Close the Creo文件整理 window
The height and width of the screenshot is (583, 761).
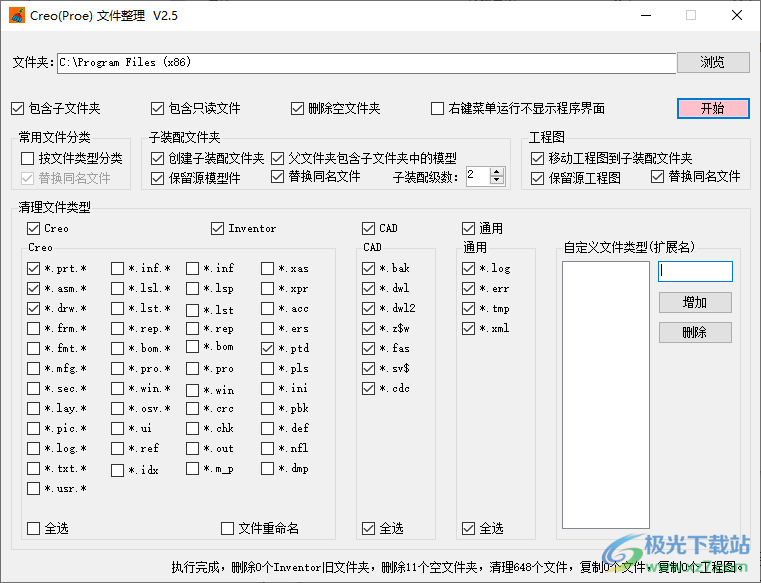737,16
